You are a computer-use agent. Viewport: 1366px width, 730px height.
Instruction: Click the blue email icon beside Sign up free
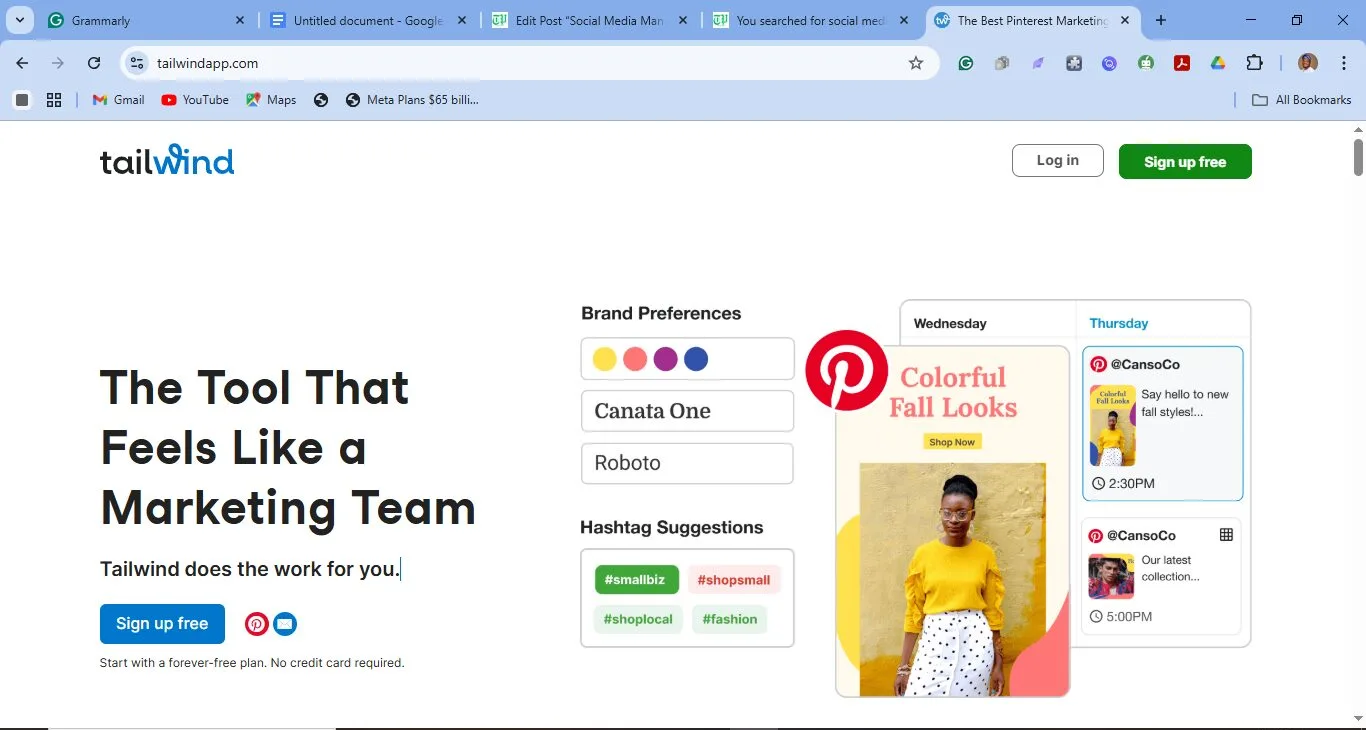point(285,624)
